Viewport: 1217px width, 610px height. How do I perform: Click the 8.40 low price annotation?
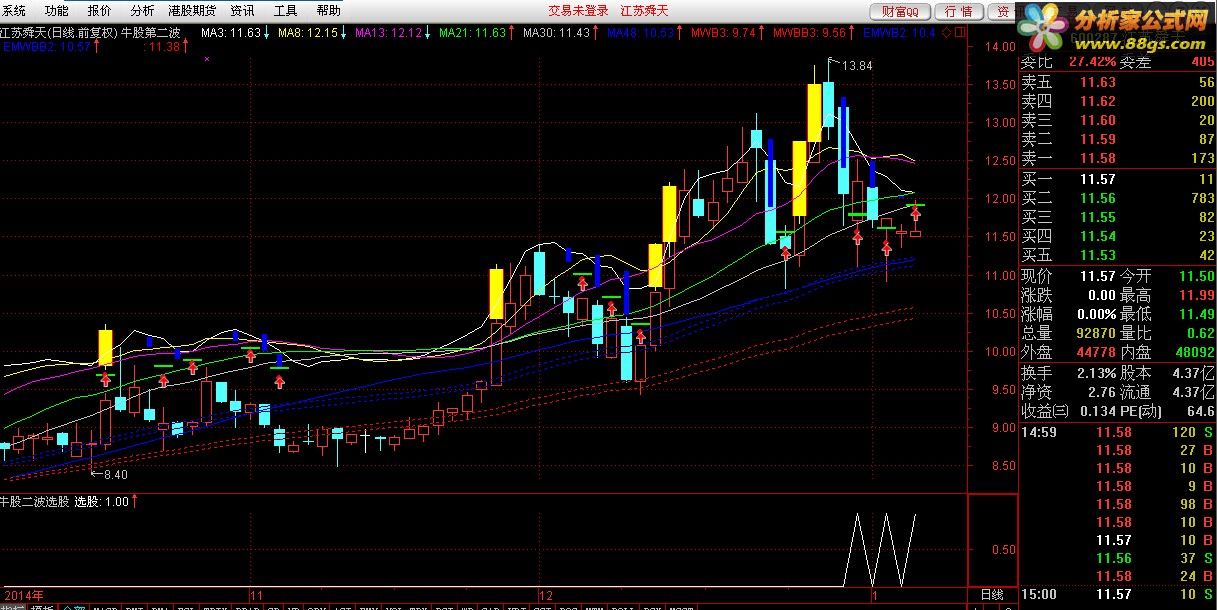tap(115, 475)
